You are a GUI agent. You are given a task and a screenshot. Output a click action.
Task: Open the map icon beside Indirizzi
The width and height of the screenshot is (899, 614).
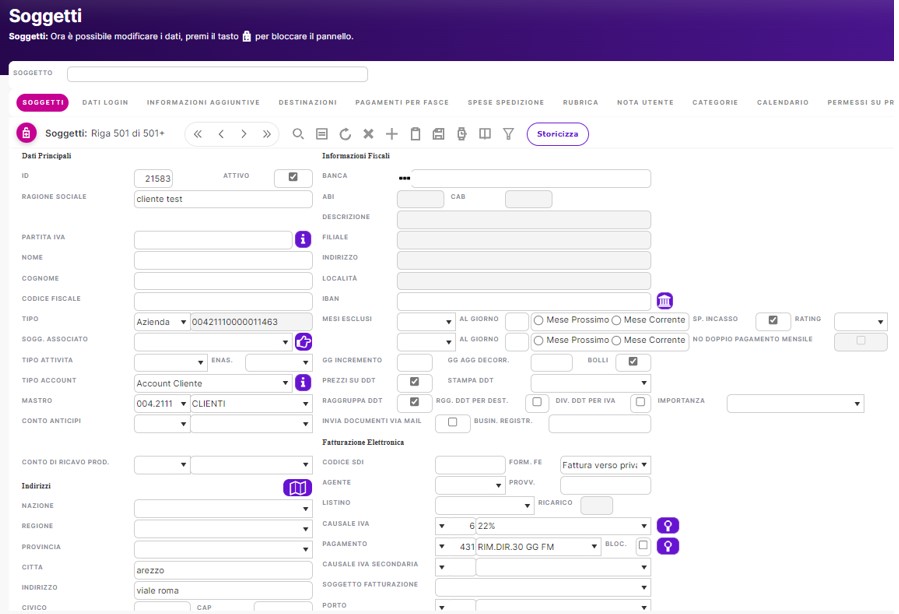point(297,488)
